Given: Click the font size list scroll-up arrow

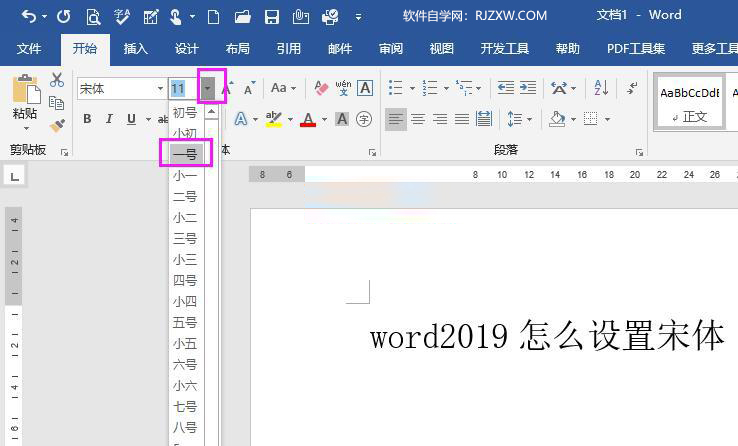Looking at the screenshot, I should [211, 112].
